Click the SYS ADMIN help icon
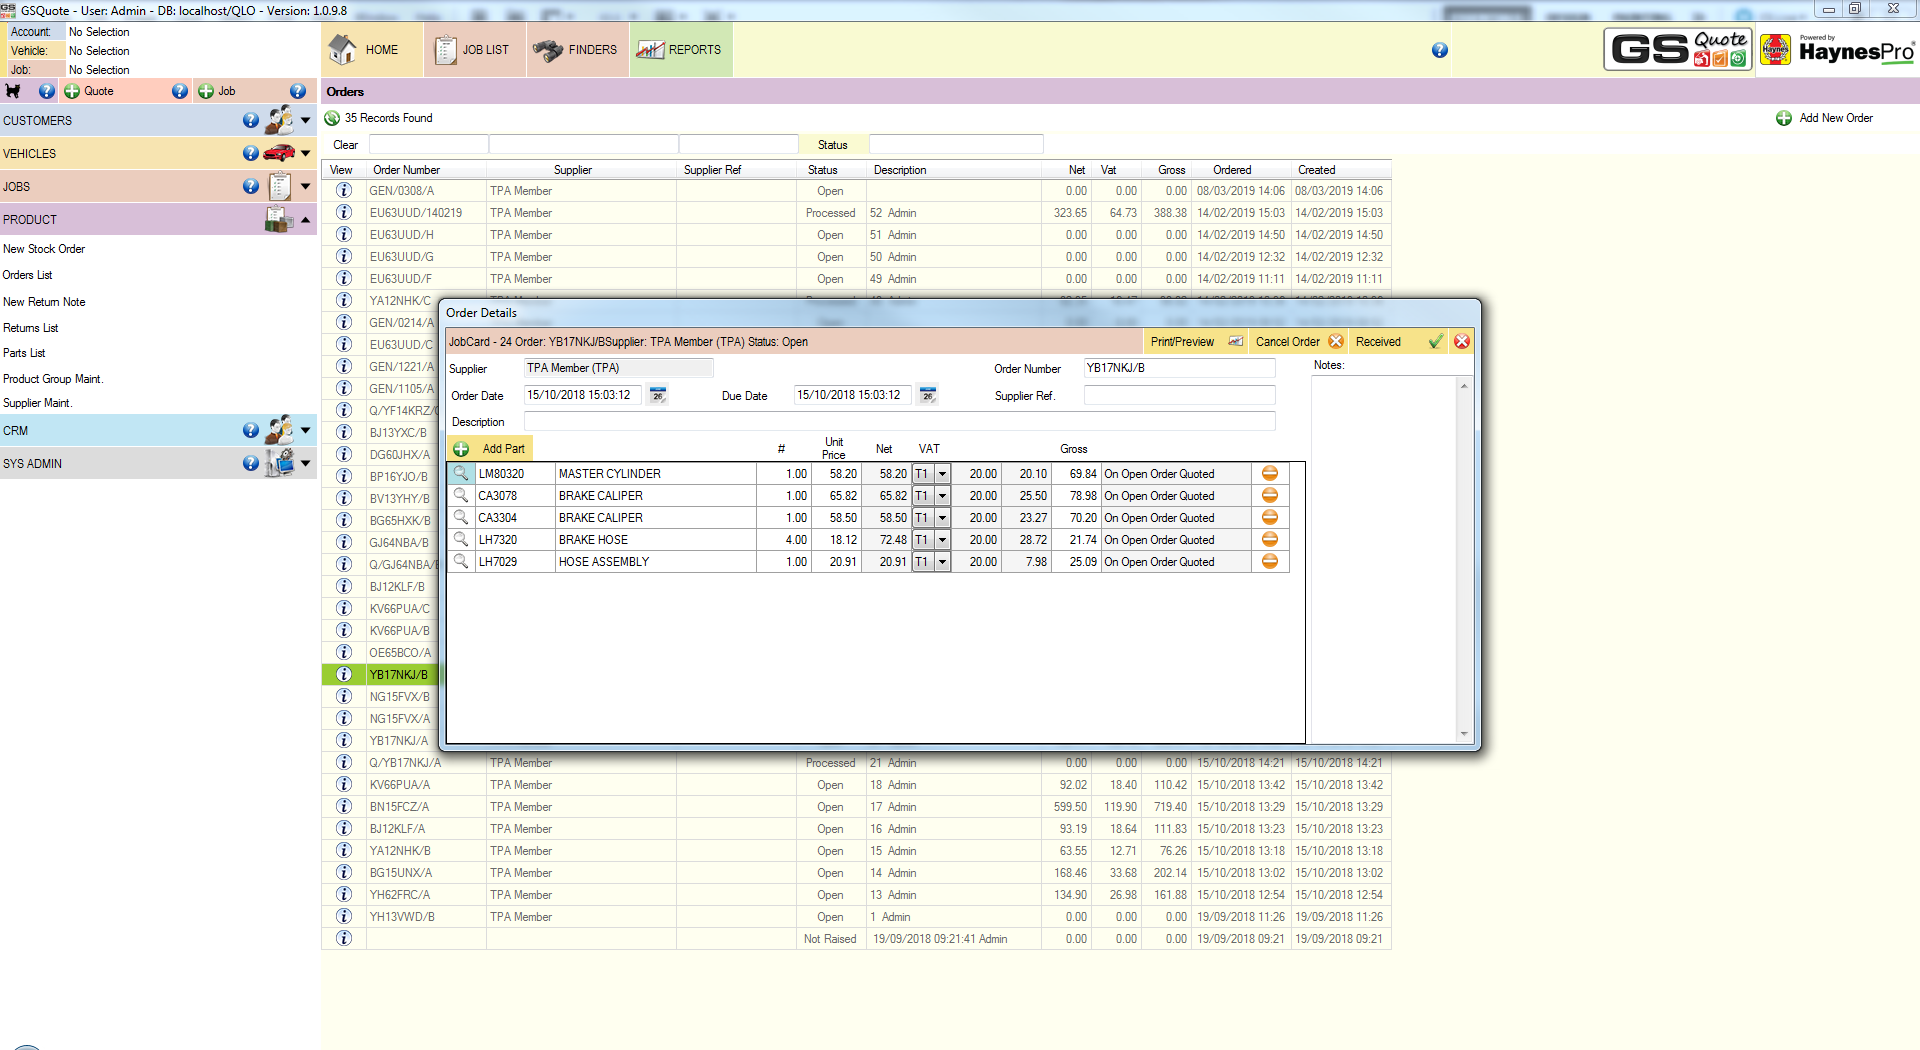 click(x=251, y=464)
